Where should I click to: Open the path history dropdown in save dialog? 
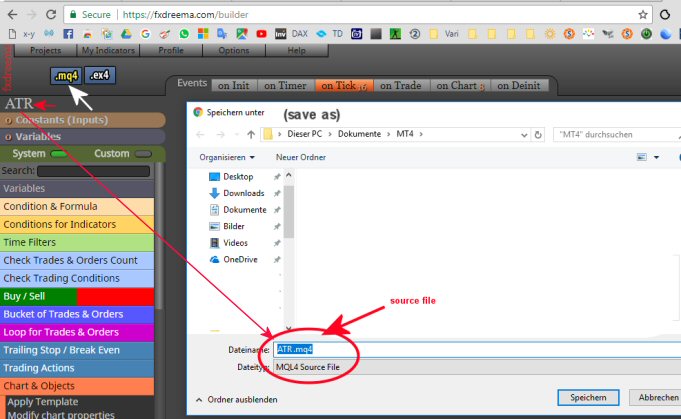click(524, 135)
